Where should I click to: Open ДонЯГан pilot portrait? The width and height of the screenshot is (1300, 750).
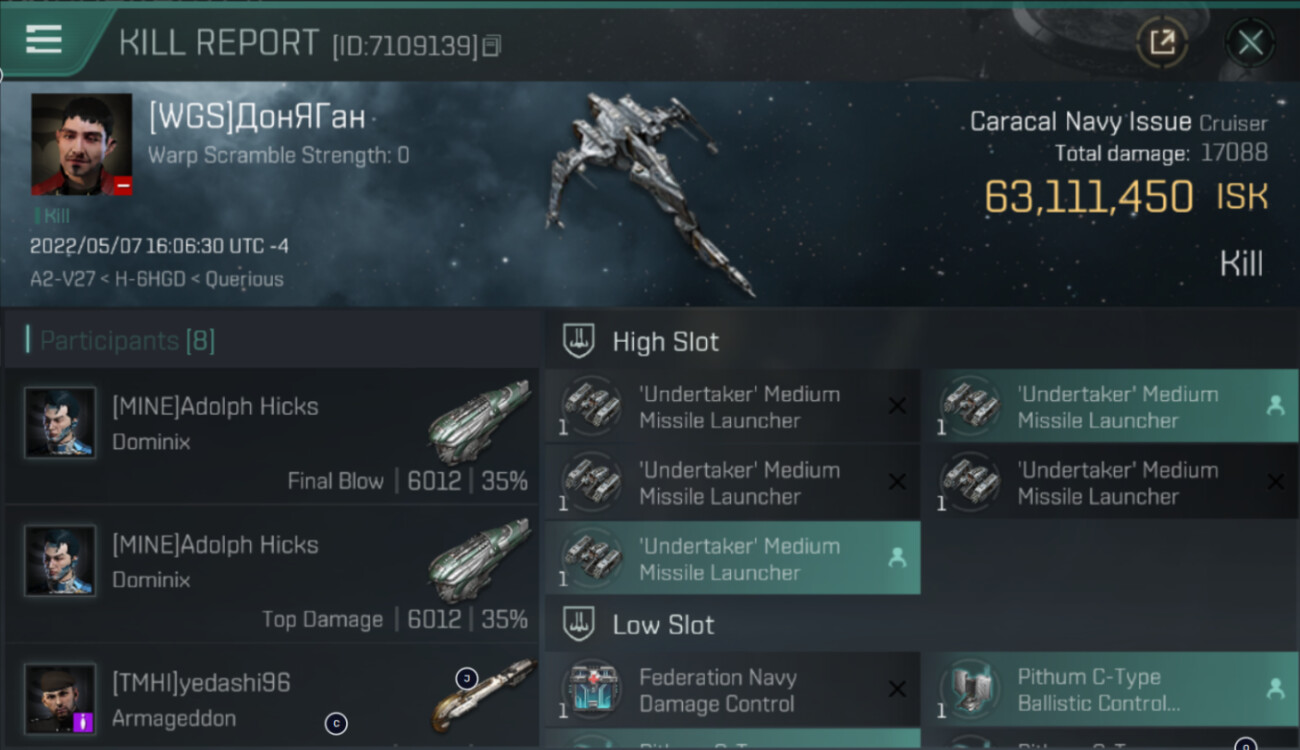[x=81, y=144]
